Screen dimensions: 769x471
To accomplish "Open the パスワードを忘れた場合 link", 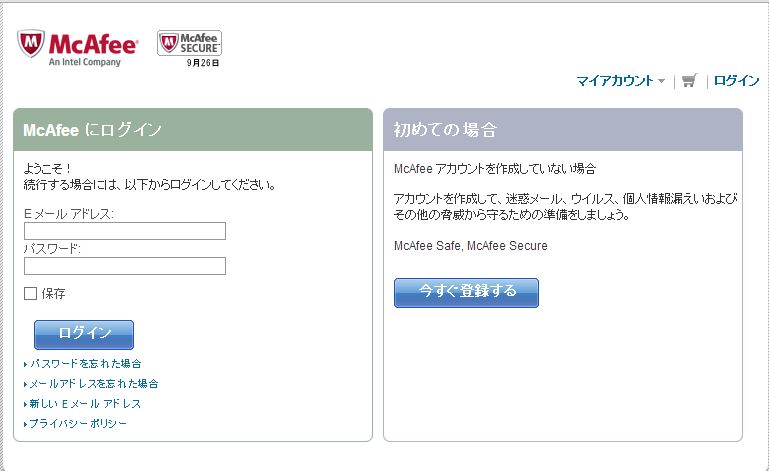I will tap(86, 364).
